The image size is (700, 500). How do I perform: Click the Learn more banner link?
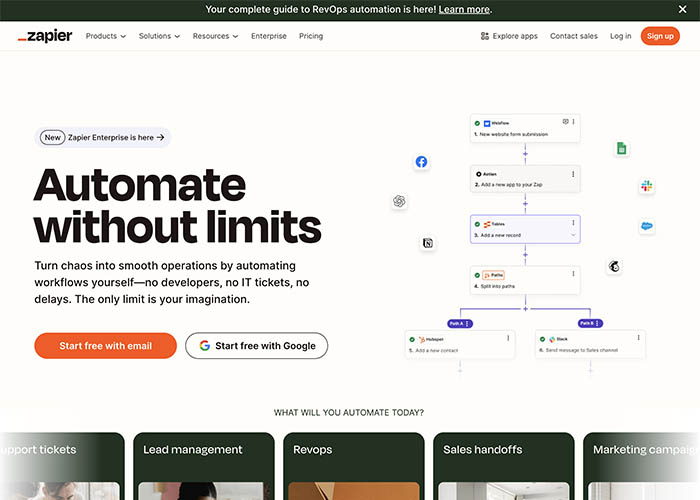tap(464, 9)
